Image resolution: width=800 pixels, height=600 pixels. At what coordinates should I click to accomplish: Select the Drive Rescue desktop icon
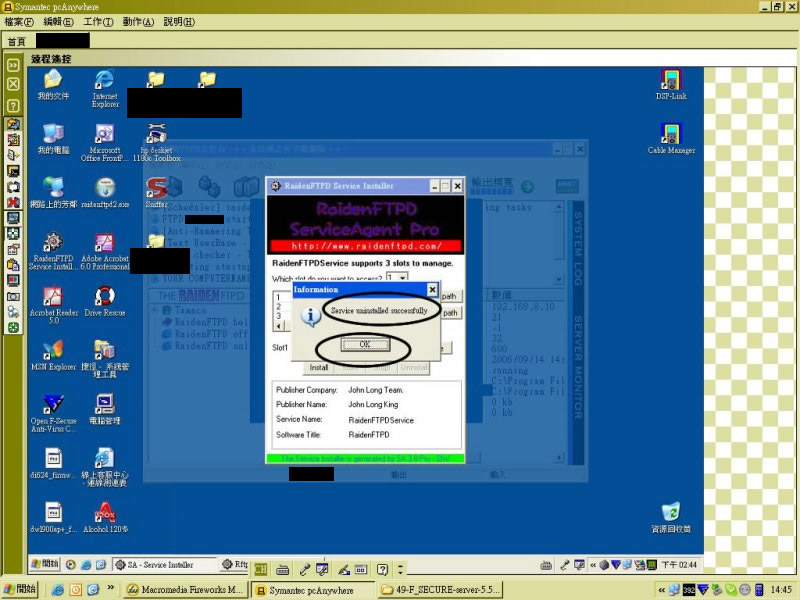(x=105, y=302)
